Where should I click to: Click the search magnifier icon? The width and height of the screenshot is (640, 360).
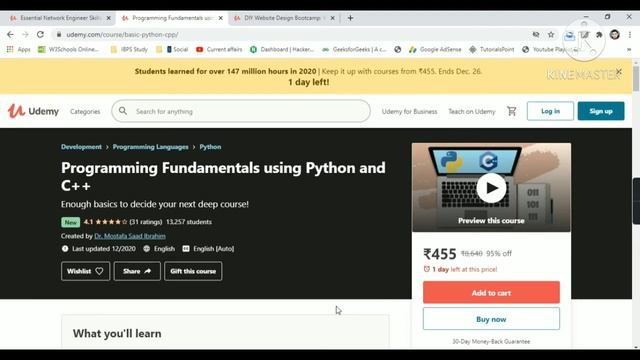pyautogui.click(x=122, y=111)
